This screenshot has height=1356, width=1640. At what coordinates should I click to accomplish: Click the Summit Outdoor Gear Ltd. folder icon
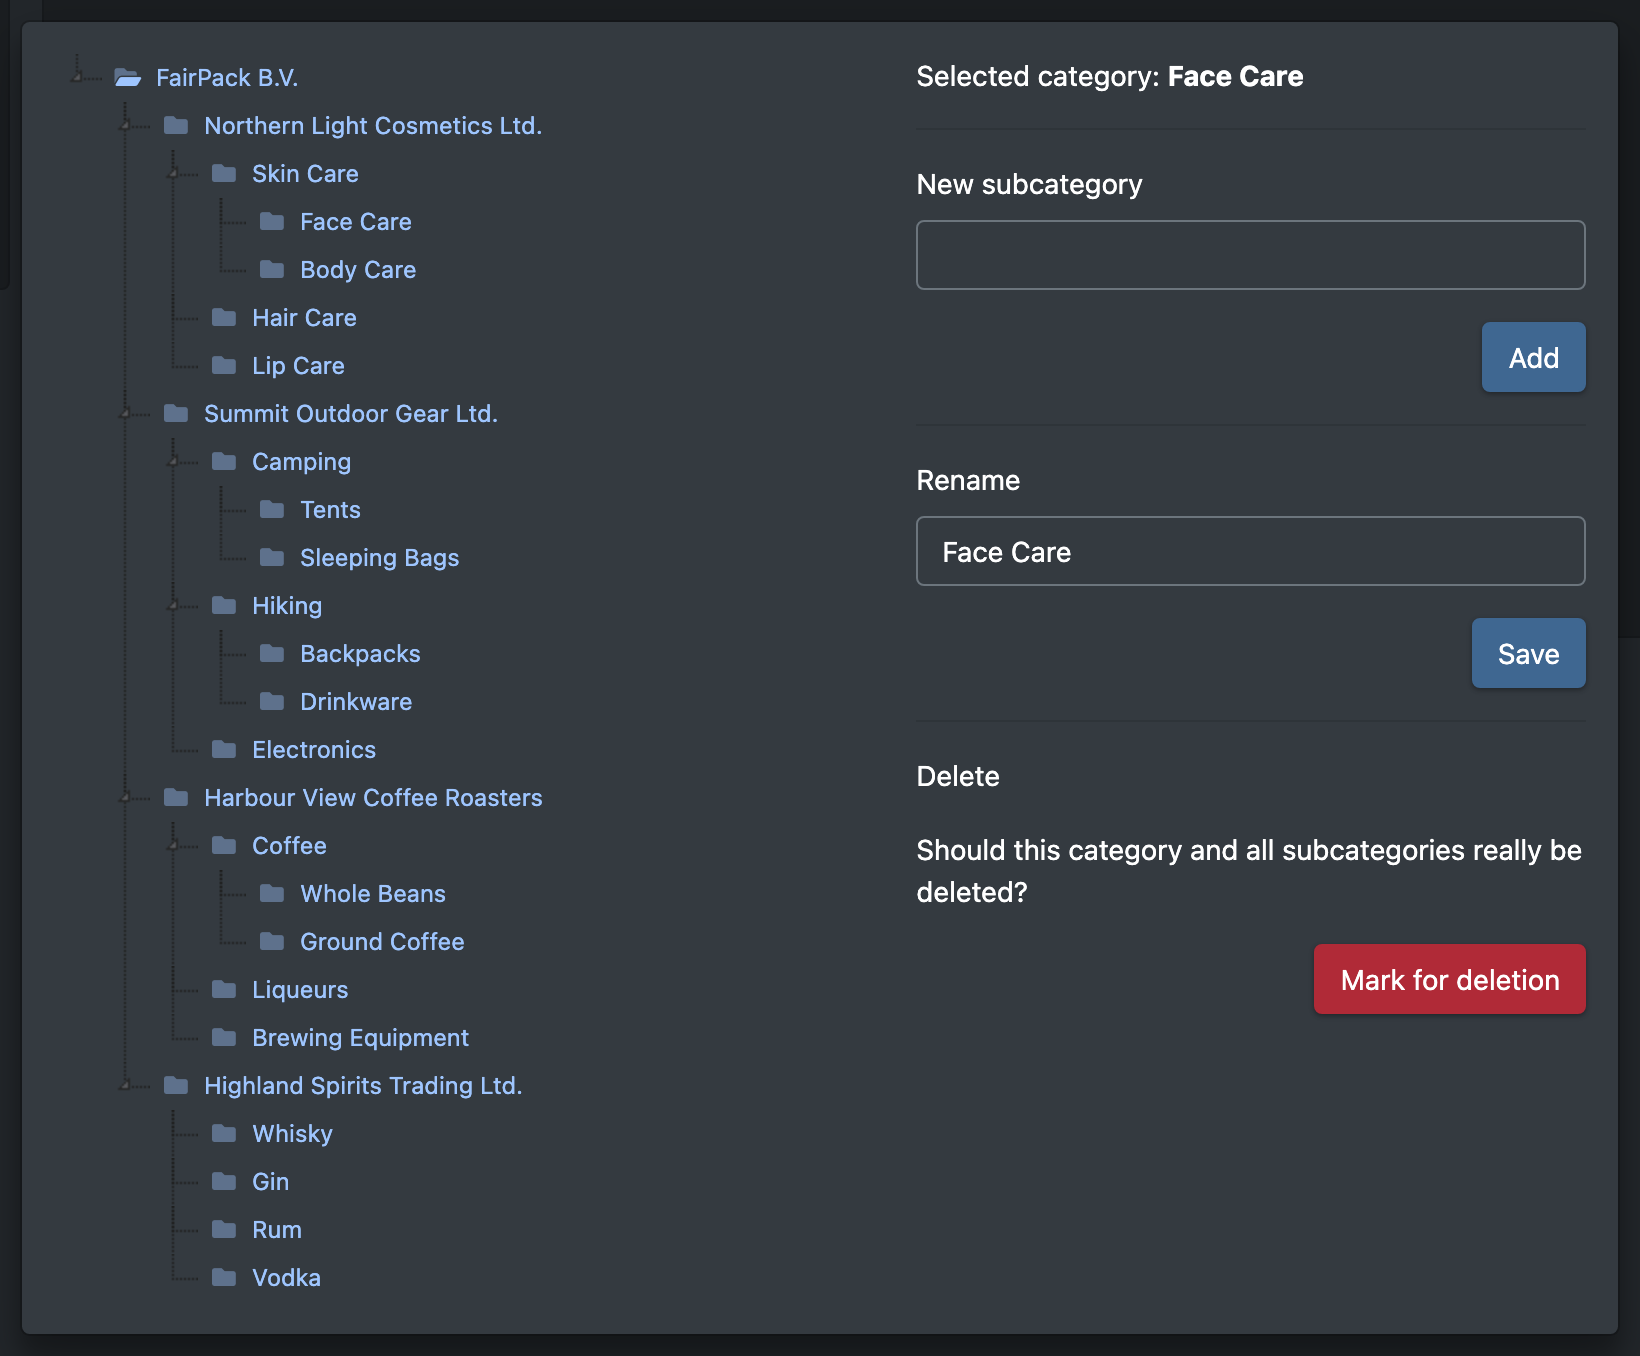point(176,413)
